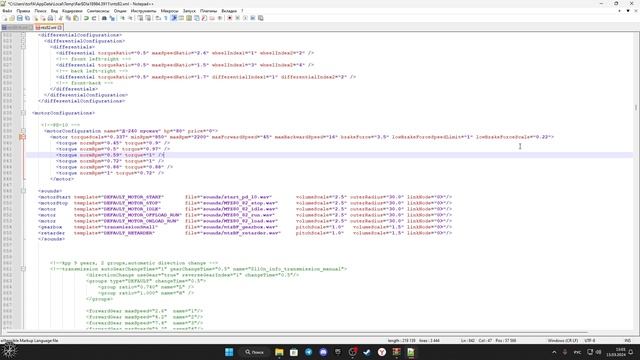This screenshot has width=640, height=360.
Task: Click Run Macro Multiple Times icon
Action: pos(253,18)
